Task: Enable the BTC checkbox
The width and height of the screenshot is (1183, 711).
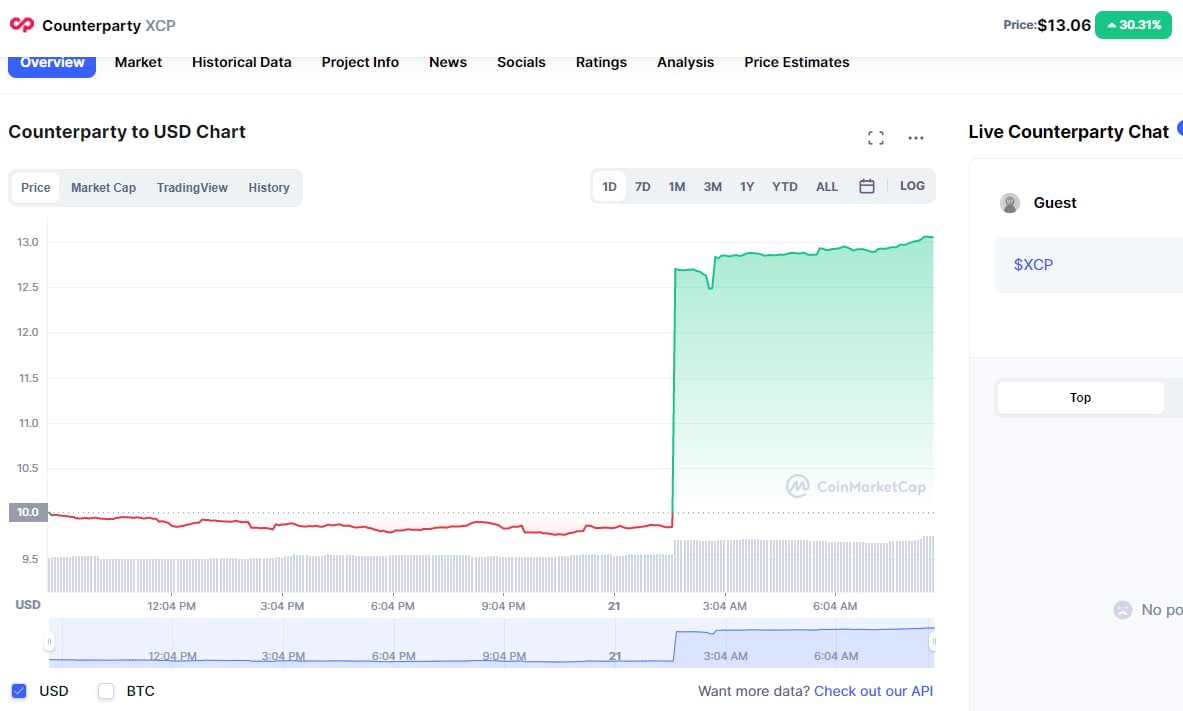Action: click(x=106, y=691)
